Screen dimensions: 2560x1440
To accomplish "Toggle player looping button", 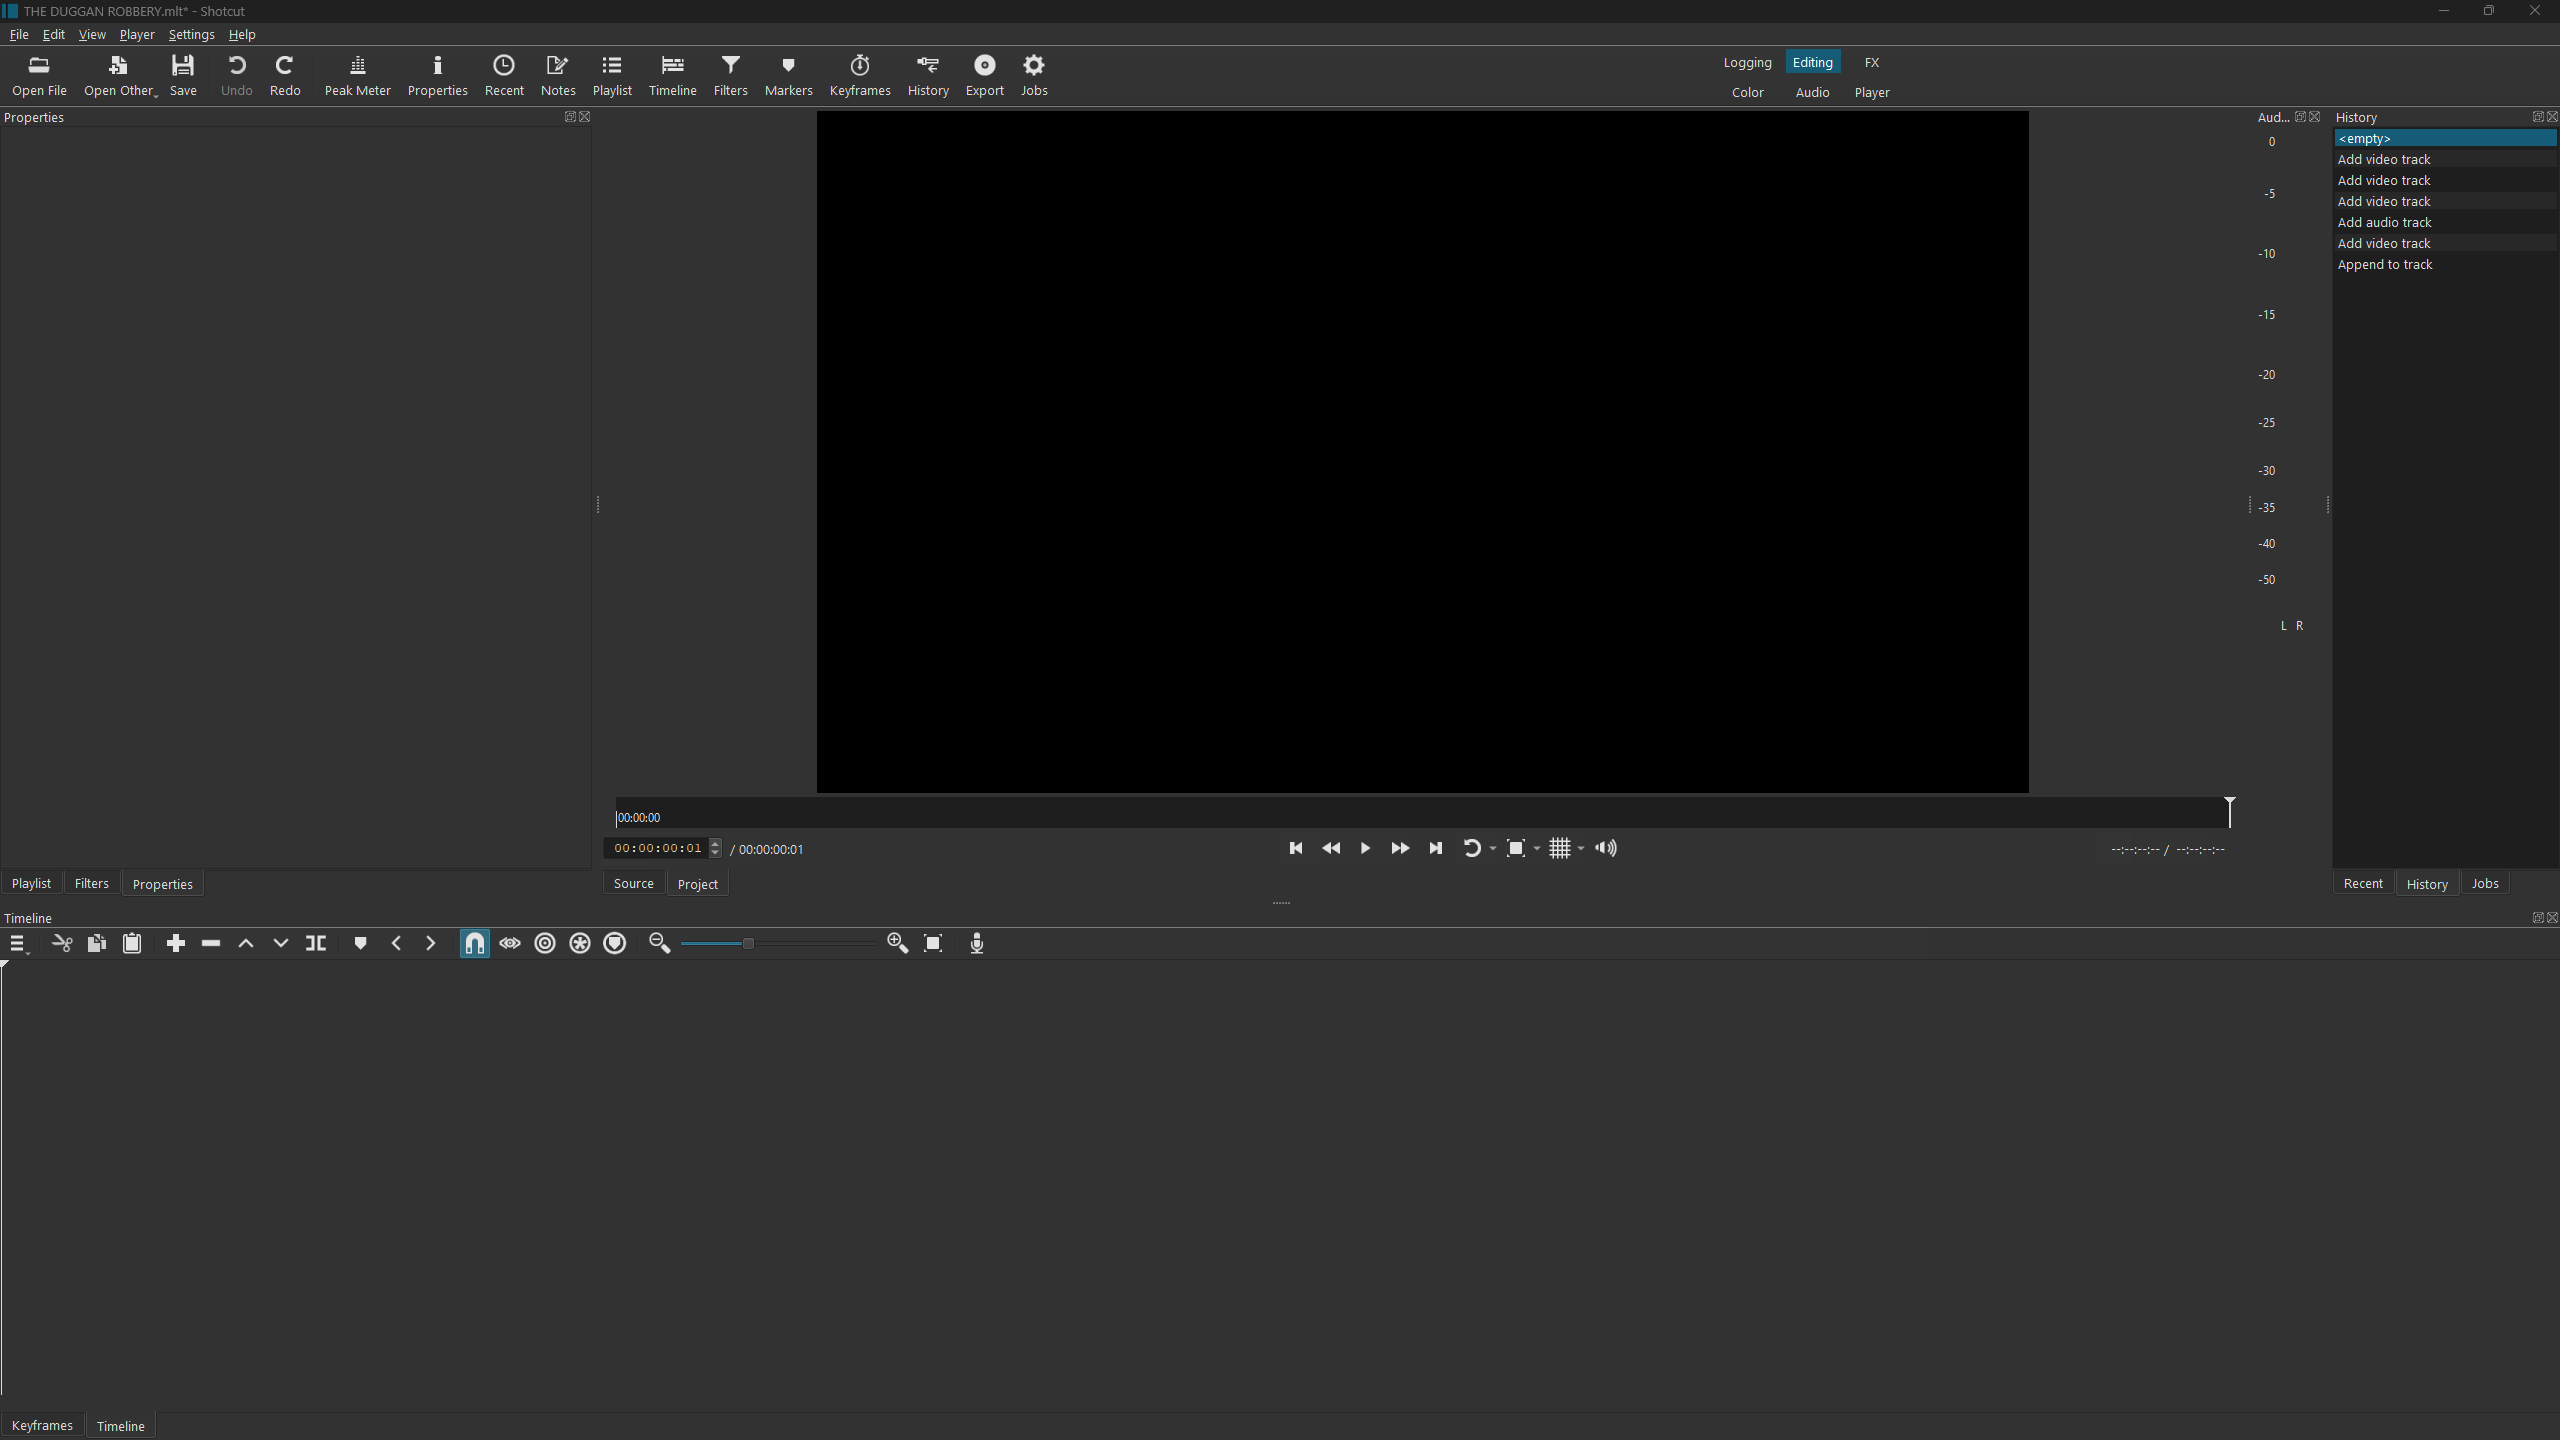I will 1472,848.
